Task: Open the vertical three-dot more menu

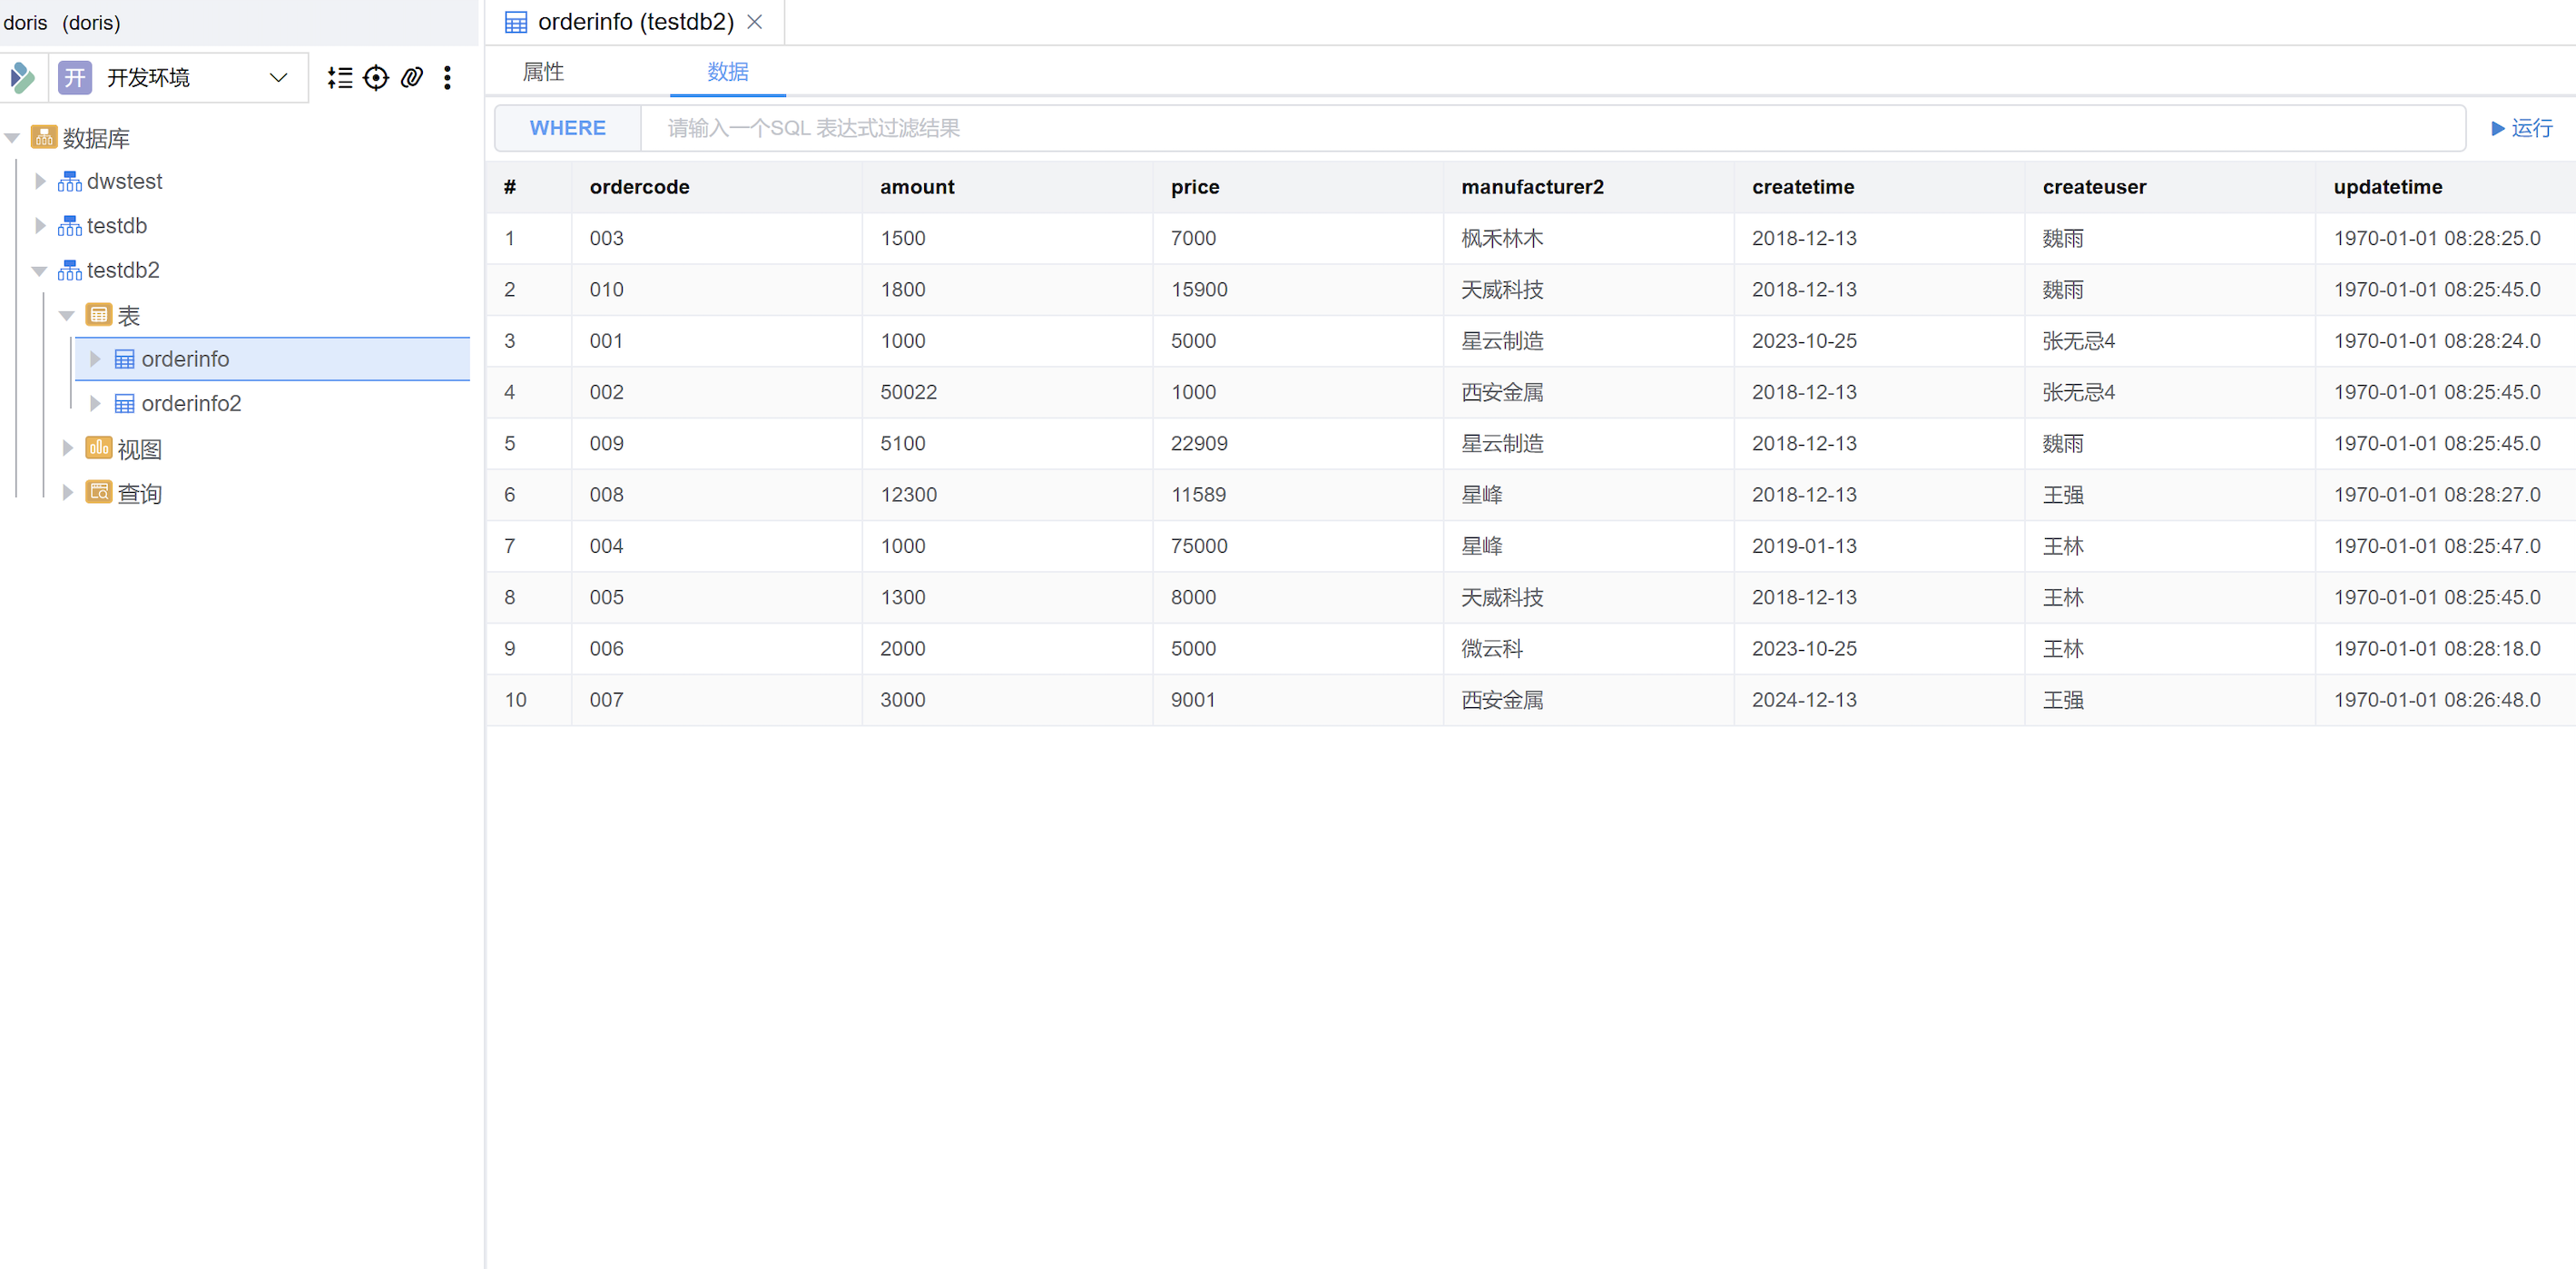Action: [447, 78]
